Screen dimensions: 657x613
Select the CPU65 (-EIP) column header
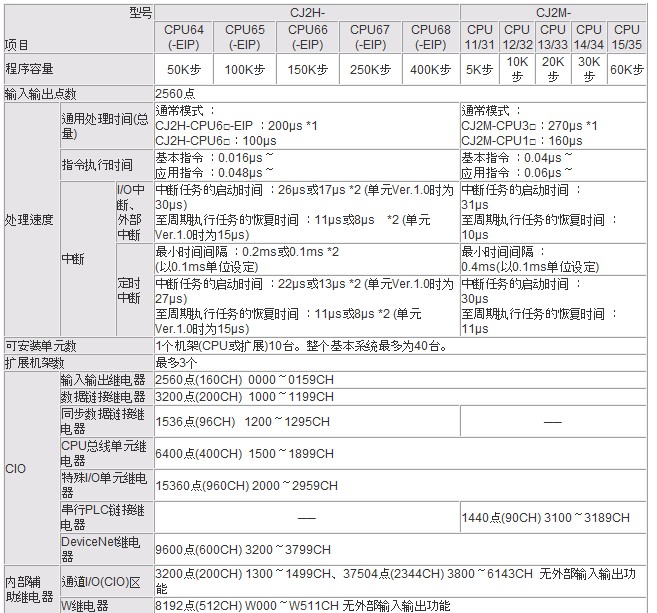point(245,37)
